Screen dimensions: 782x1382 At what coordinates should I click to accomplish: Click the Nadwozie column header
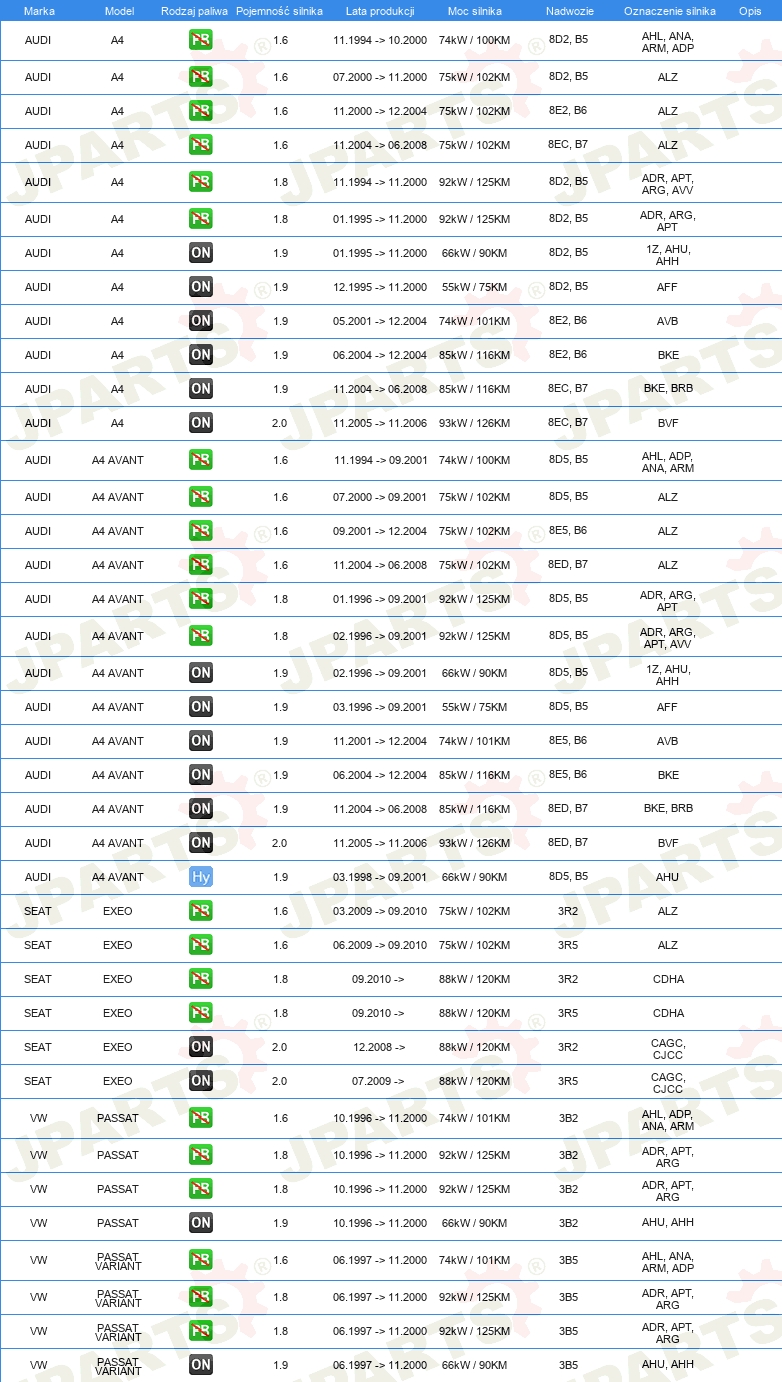tap(570, 11)
